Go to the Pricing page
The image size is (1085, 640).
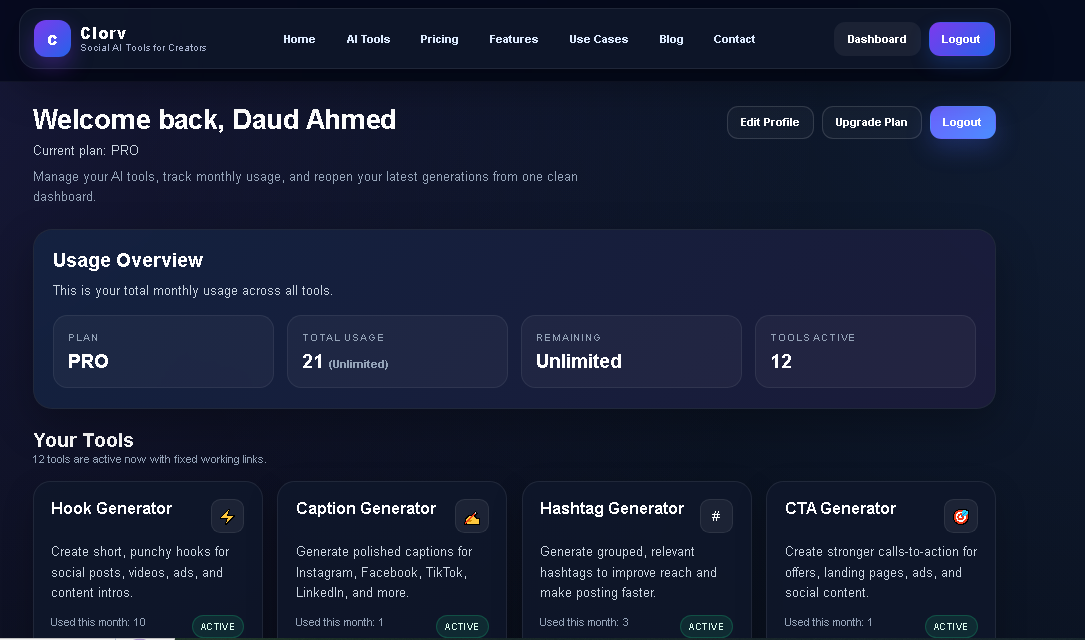439,39
